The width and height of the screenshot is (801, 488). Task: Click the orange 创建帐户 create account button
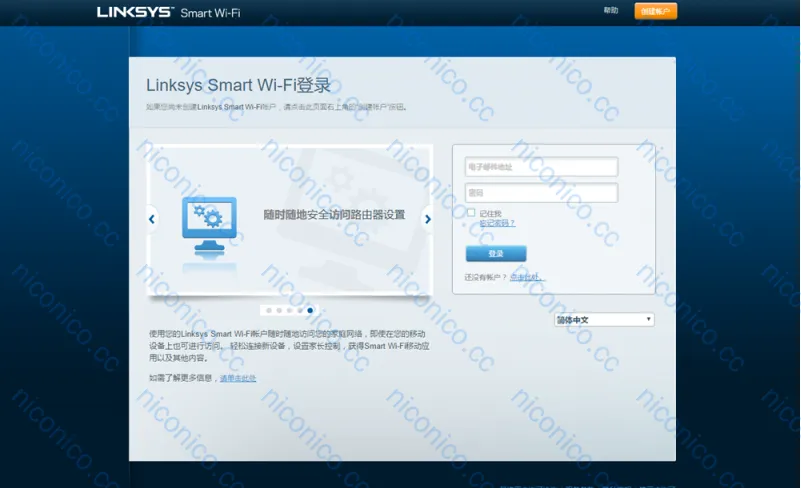point(656,11)
